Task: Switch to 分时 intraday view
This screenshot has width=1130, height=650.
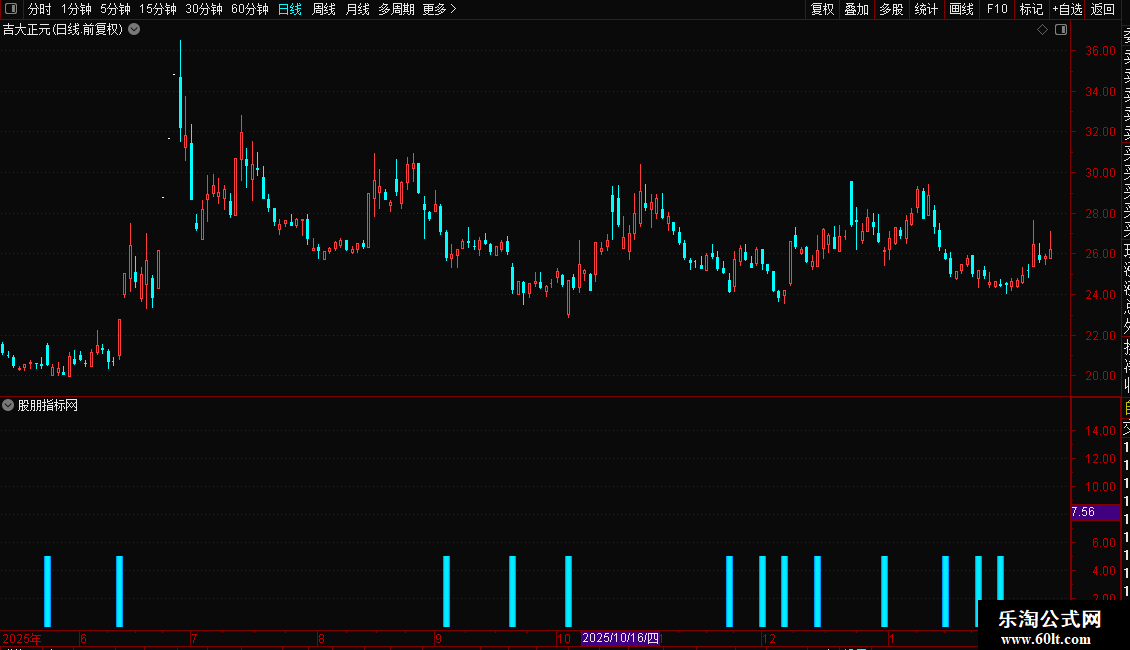Action: pos(40,9)
